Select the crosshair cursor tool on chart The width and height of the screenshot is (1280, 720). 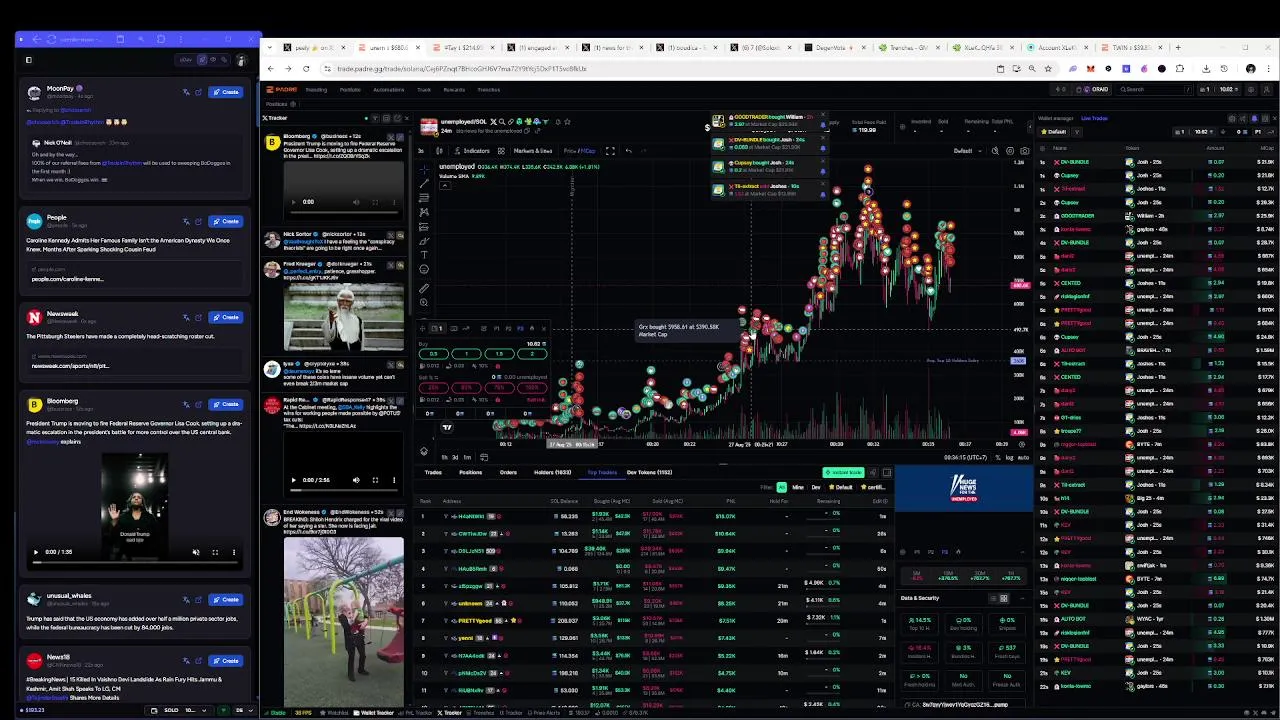tap(424, 169)
